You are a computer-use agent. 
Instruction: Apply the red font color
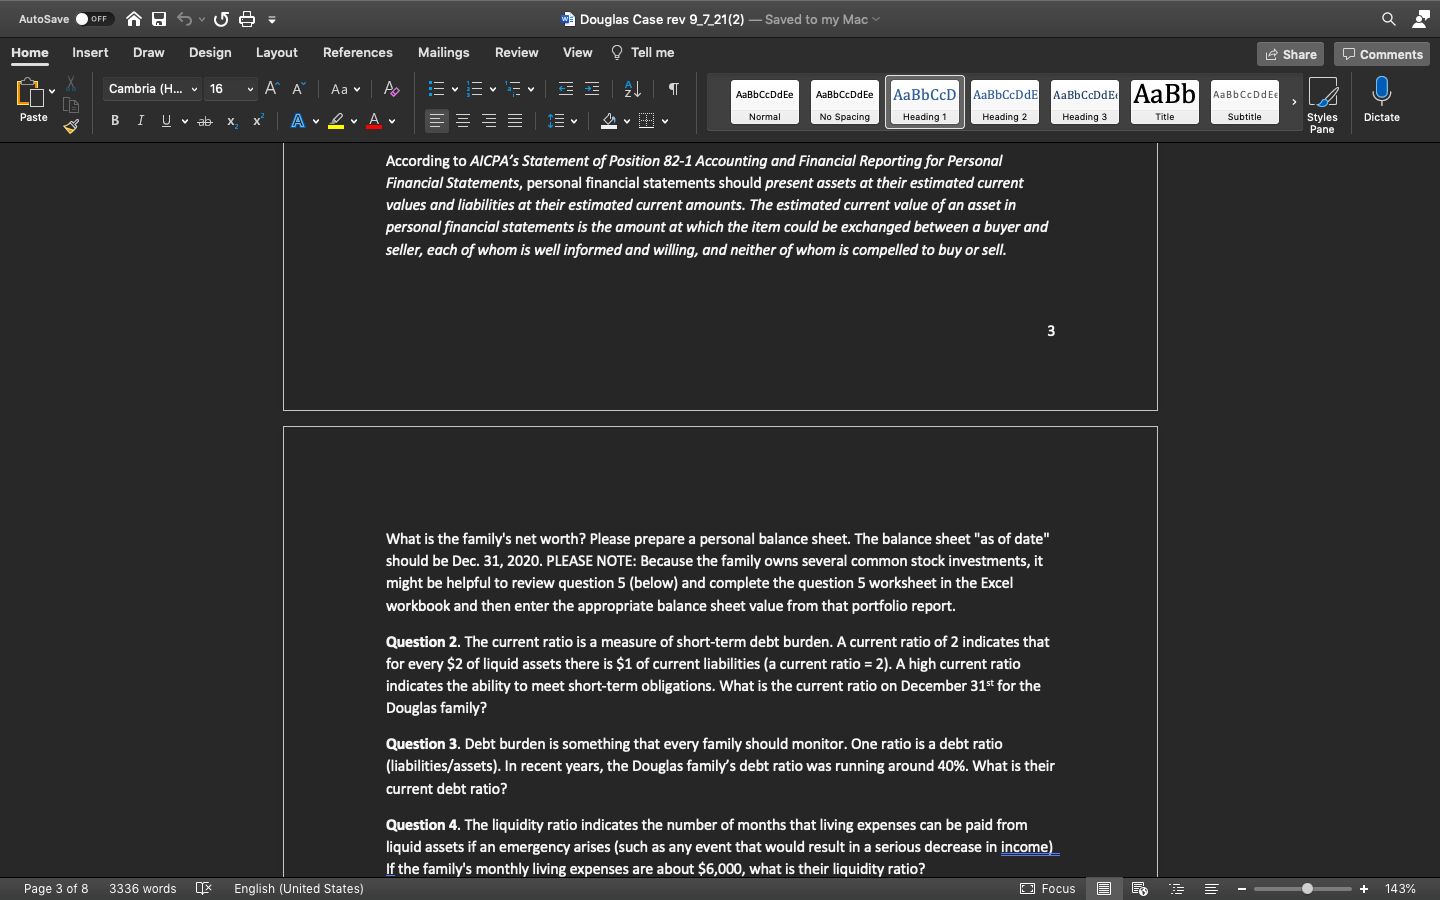click(374, 121)
